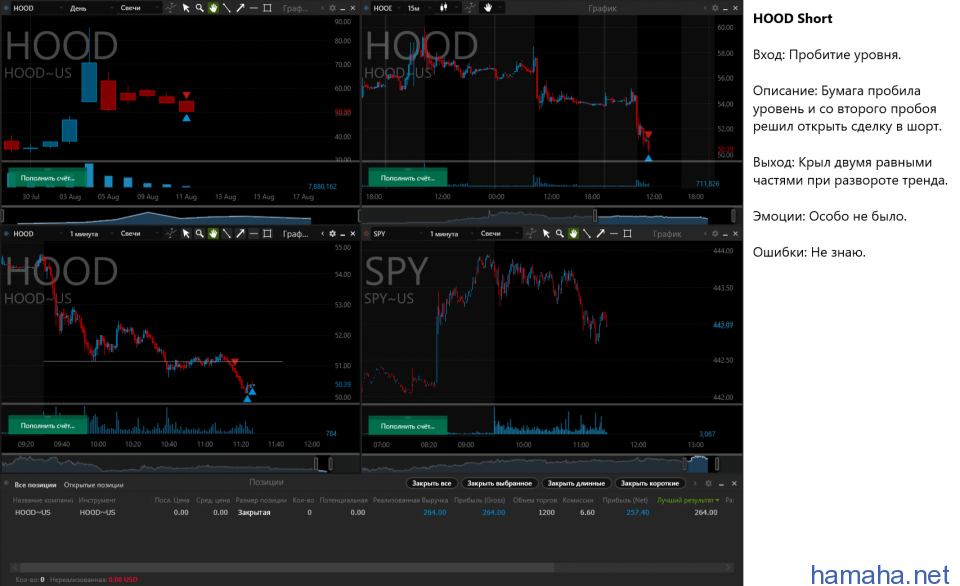Open settings gear of the Positions panel
This screenshot has width=960, height=586.
tap(708, 483)
